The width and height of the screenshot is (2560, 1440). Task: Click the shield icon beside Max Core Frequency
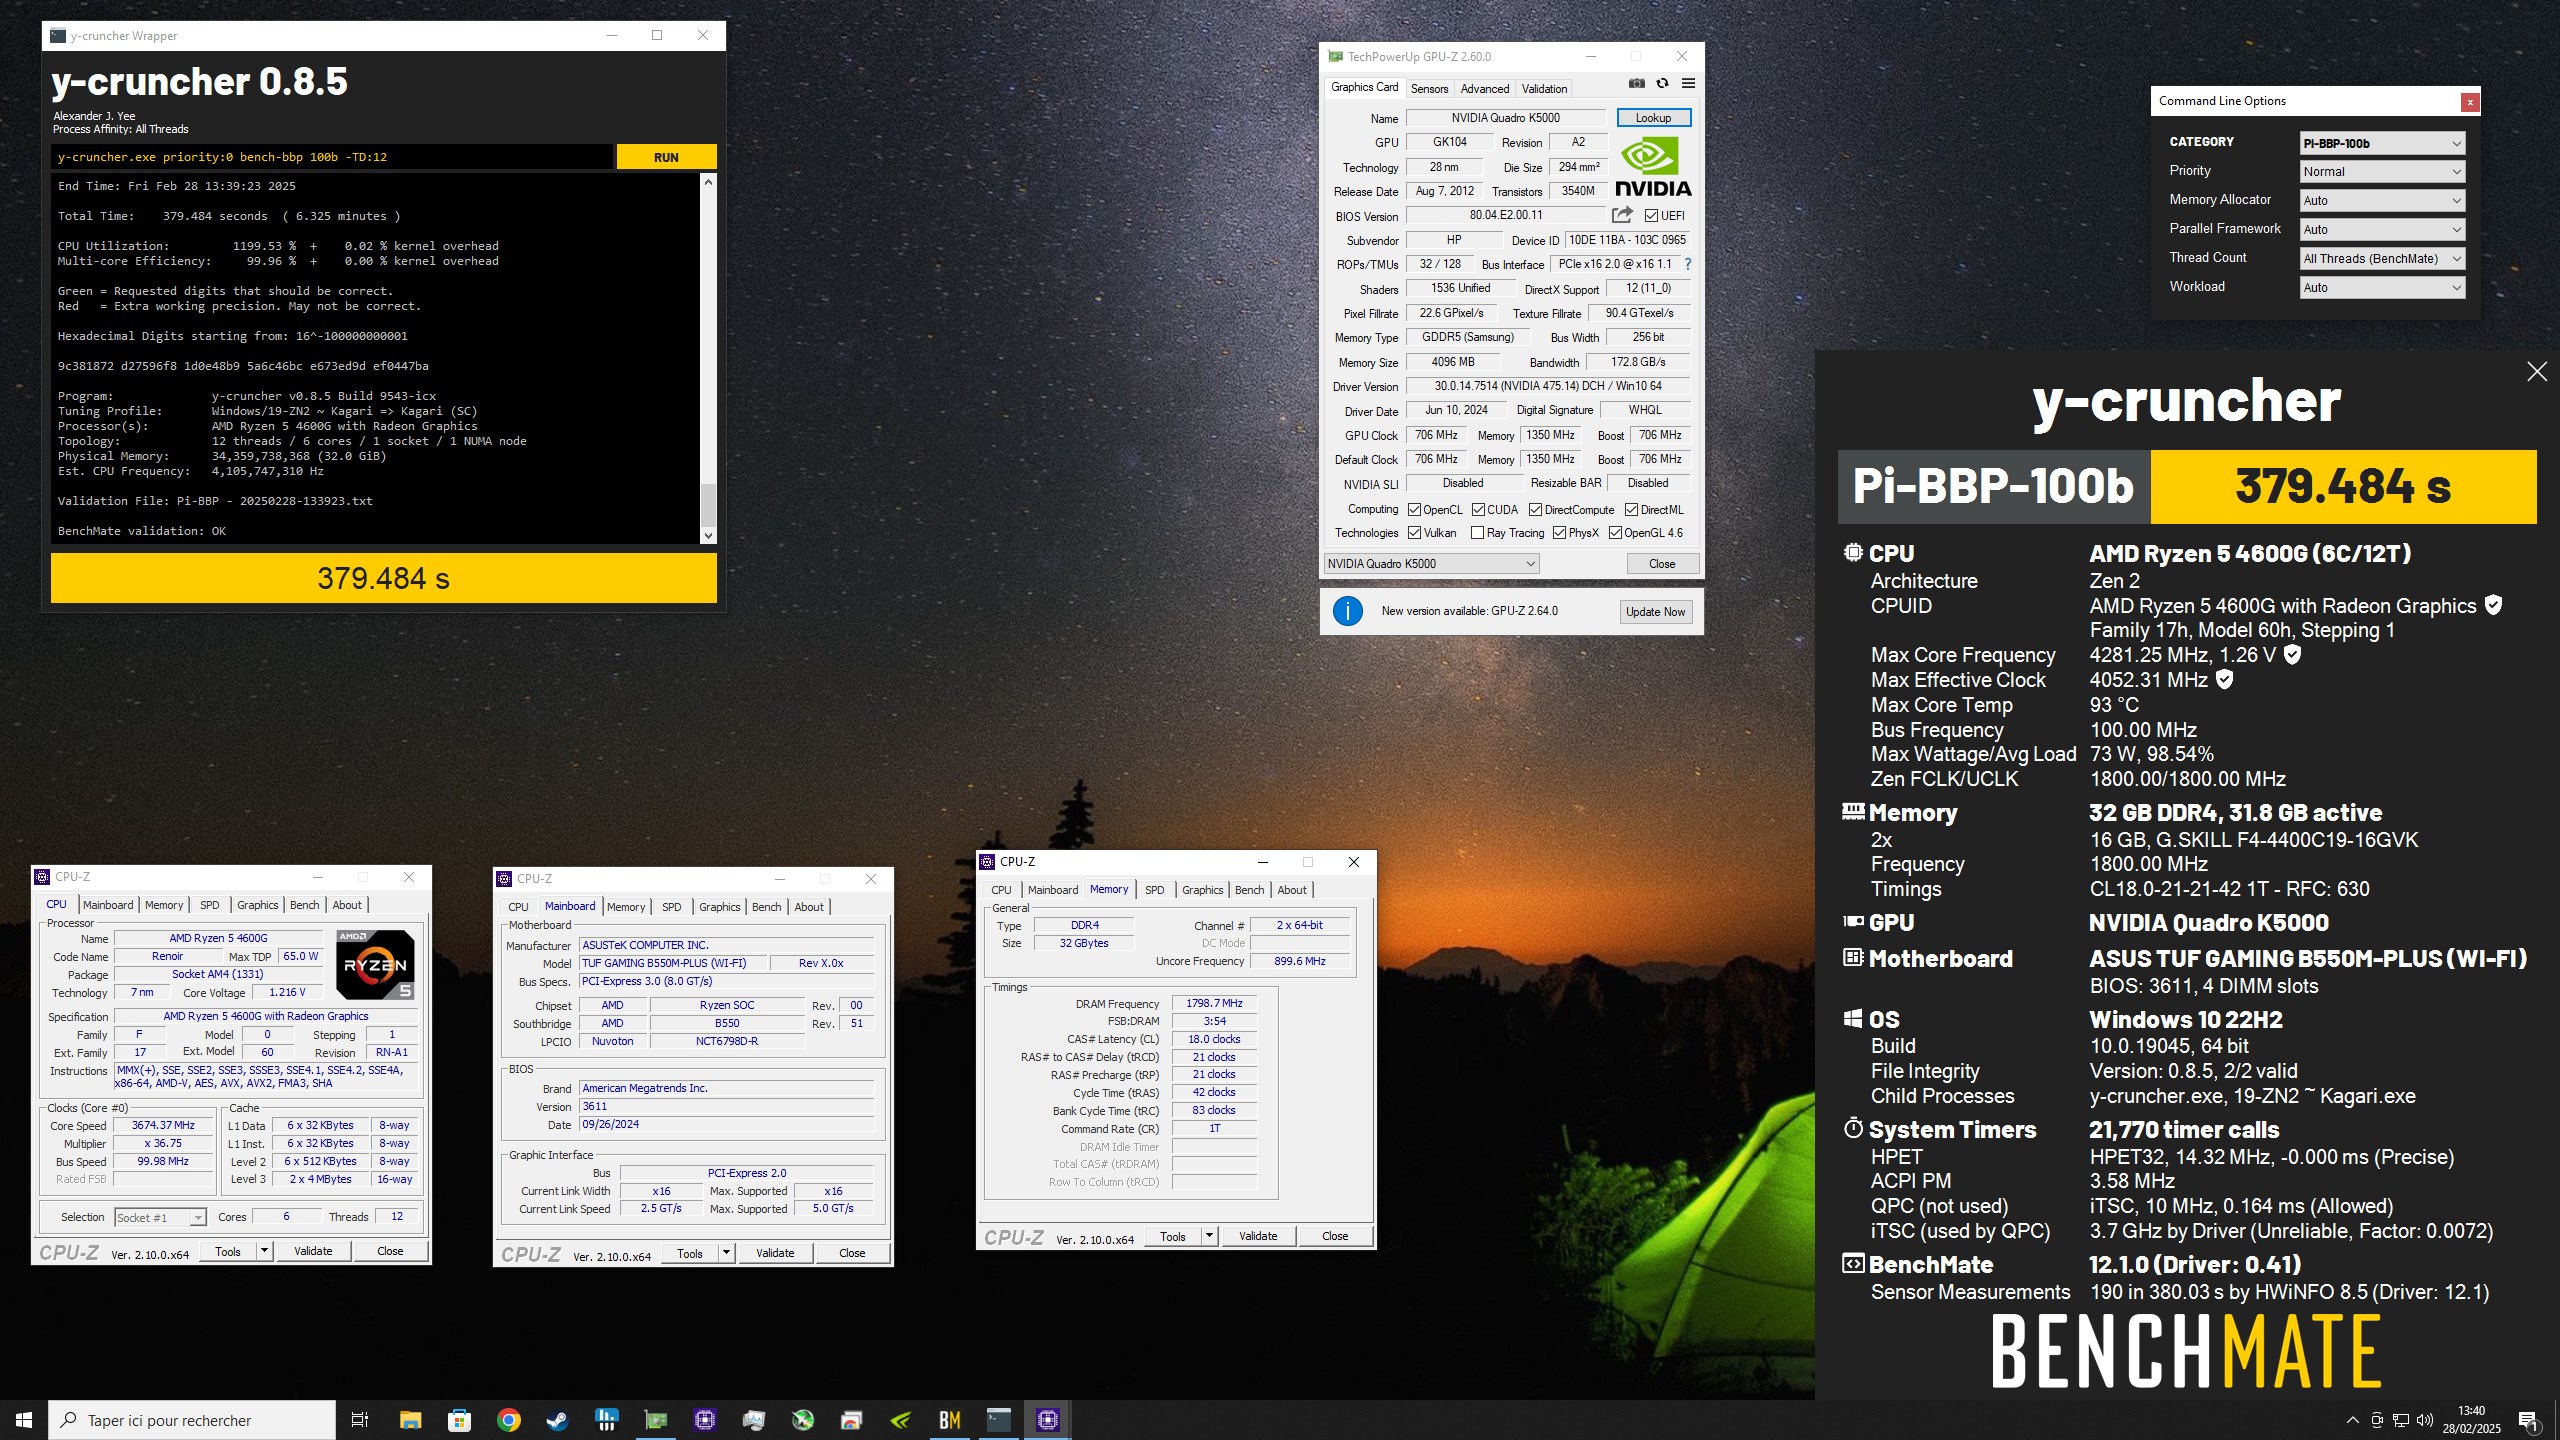tap(2293, 654)
